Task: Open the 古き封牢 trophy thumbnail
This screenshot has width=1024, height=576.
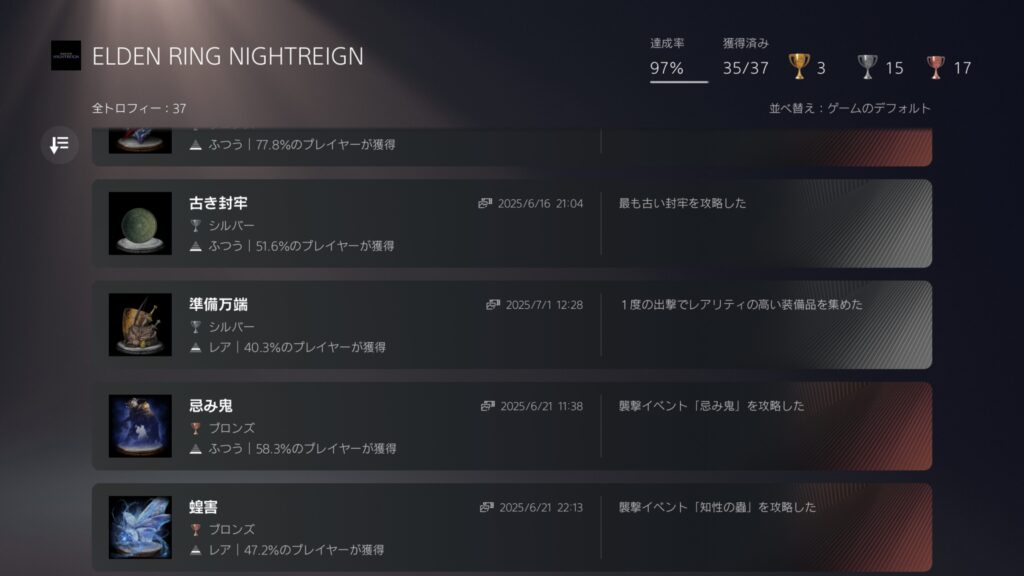Action: point(140,223)
